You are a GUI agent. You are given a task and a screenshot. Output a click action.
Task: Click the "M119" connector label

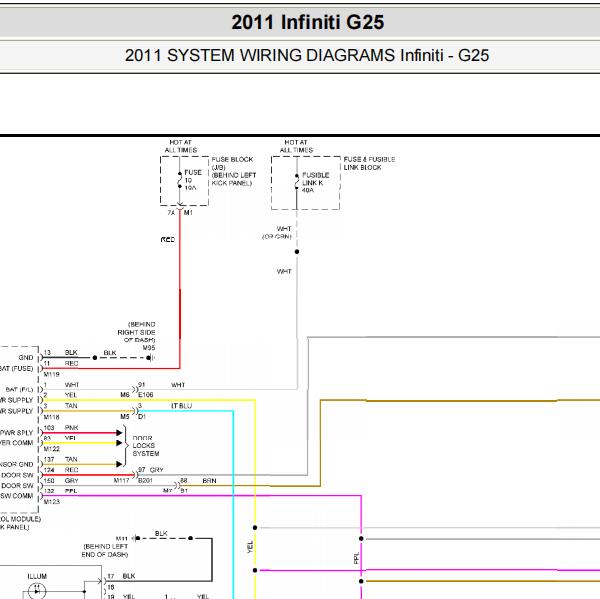click(51, 374)
